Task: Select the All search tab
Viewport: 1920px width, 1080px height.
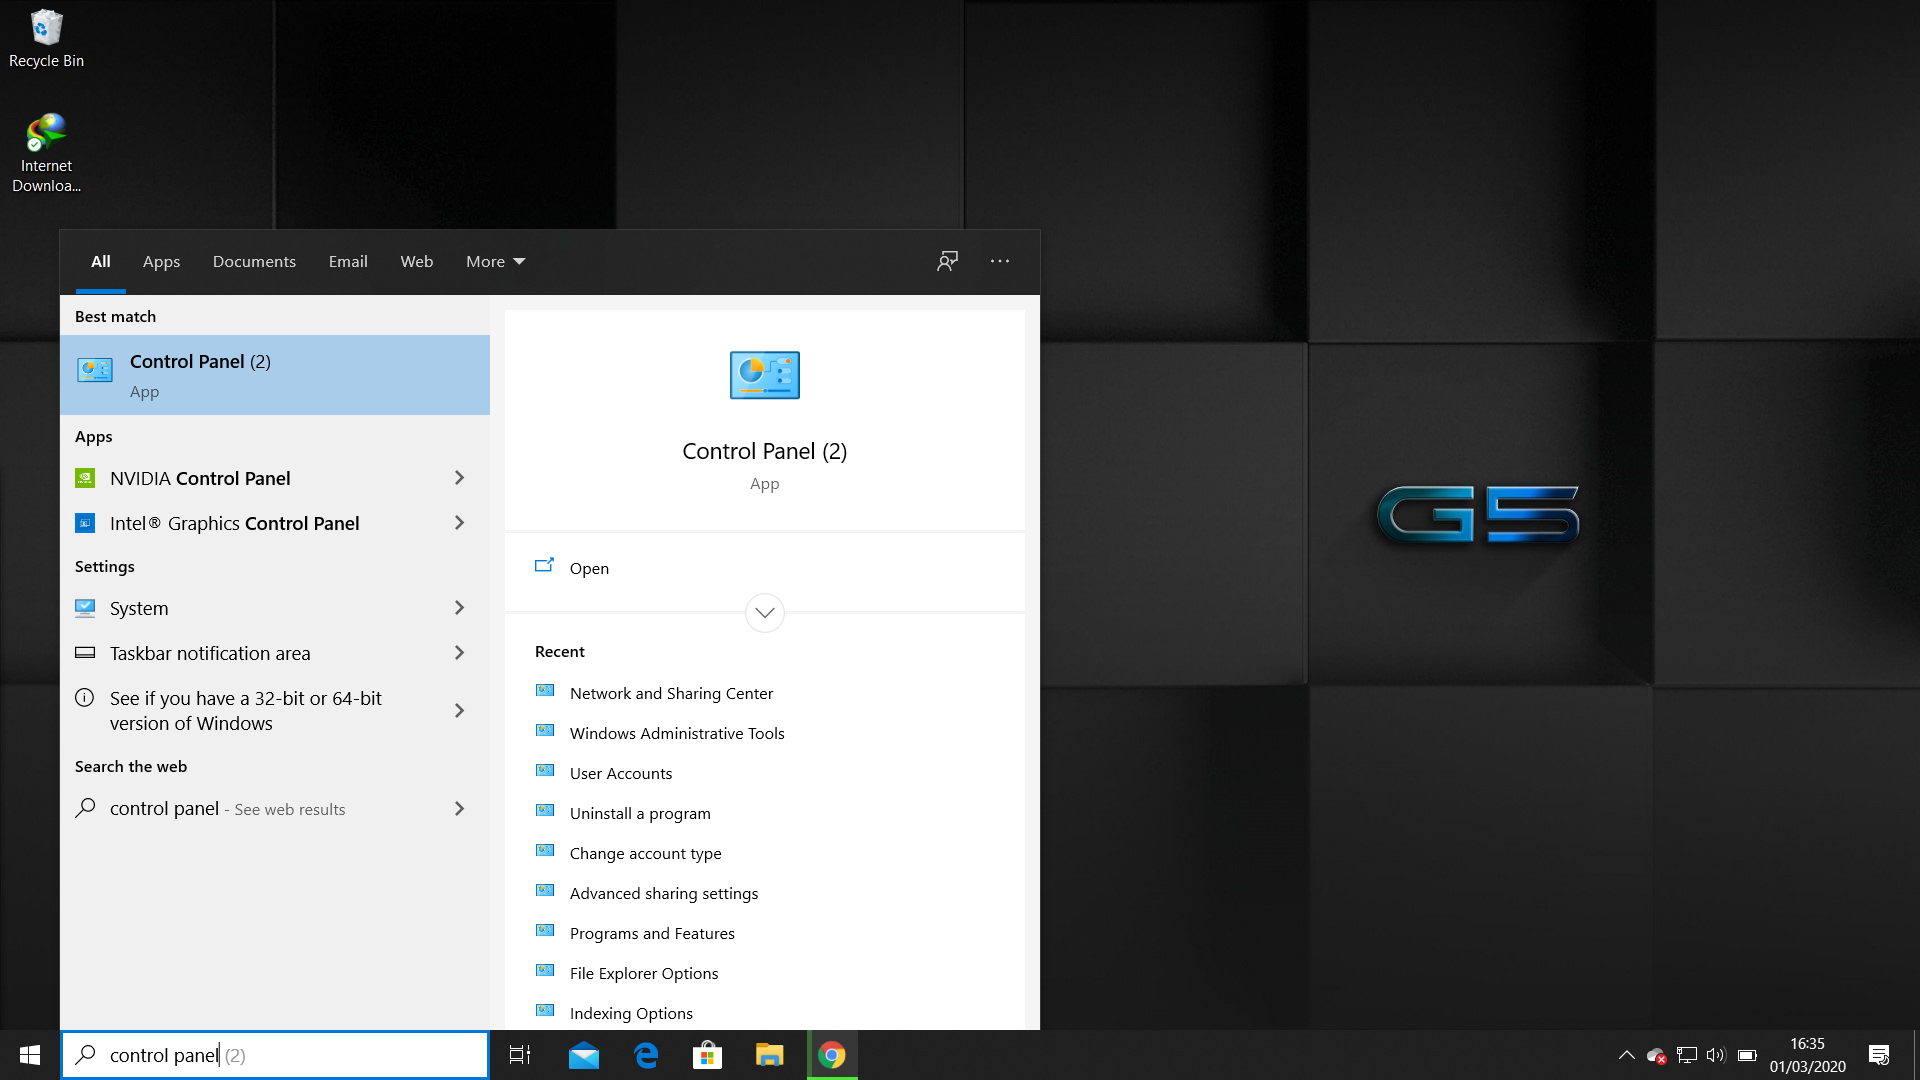Action: click(x=101, y=261)
